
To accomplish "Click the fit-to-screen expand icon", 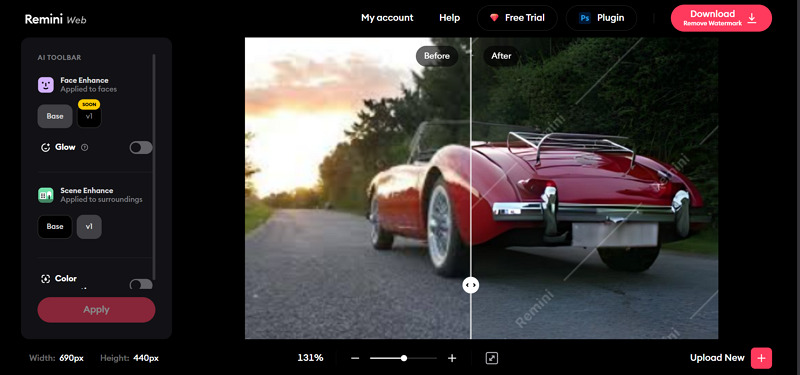I will tap(491, 358).
